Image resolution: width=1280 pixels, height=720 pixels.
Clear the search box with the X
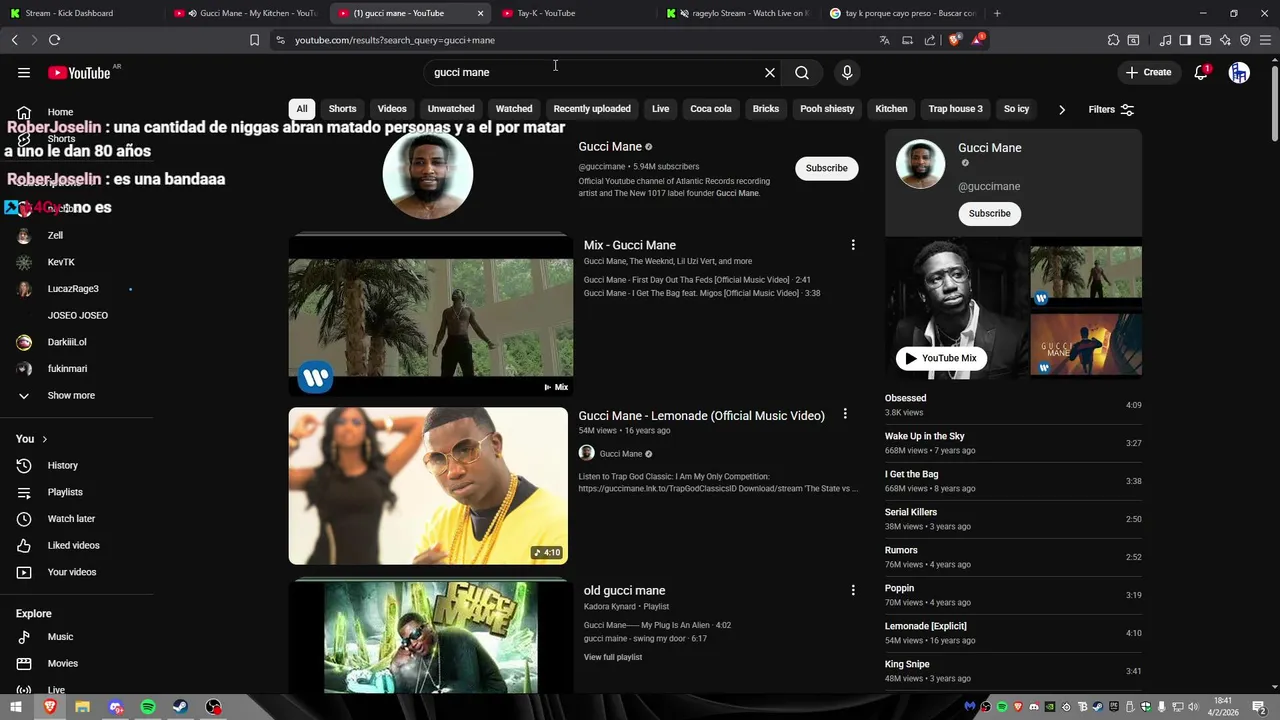(x=770, y=72)
